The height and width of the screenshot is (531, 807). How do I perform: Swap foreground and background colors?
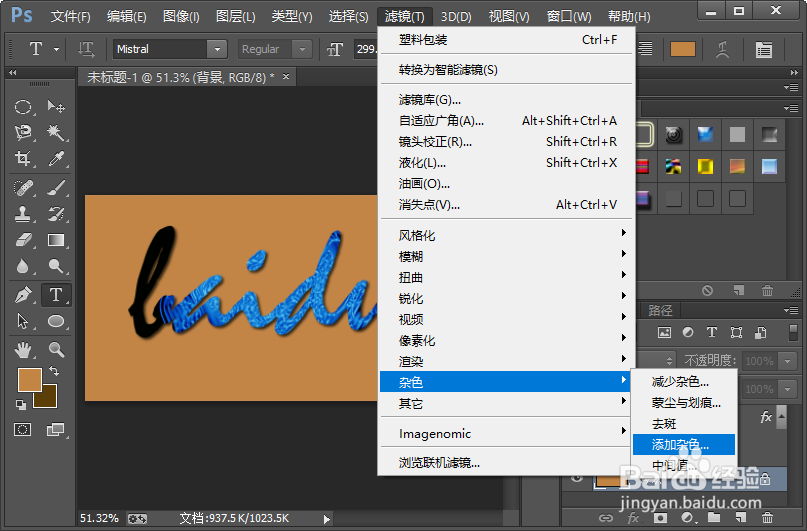point(54,370)
